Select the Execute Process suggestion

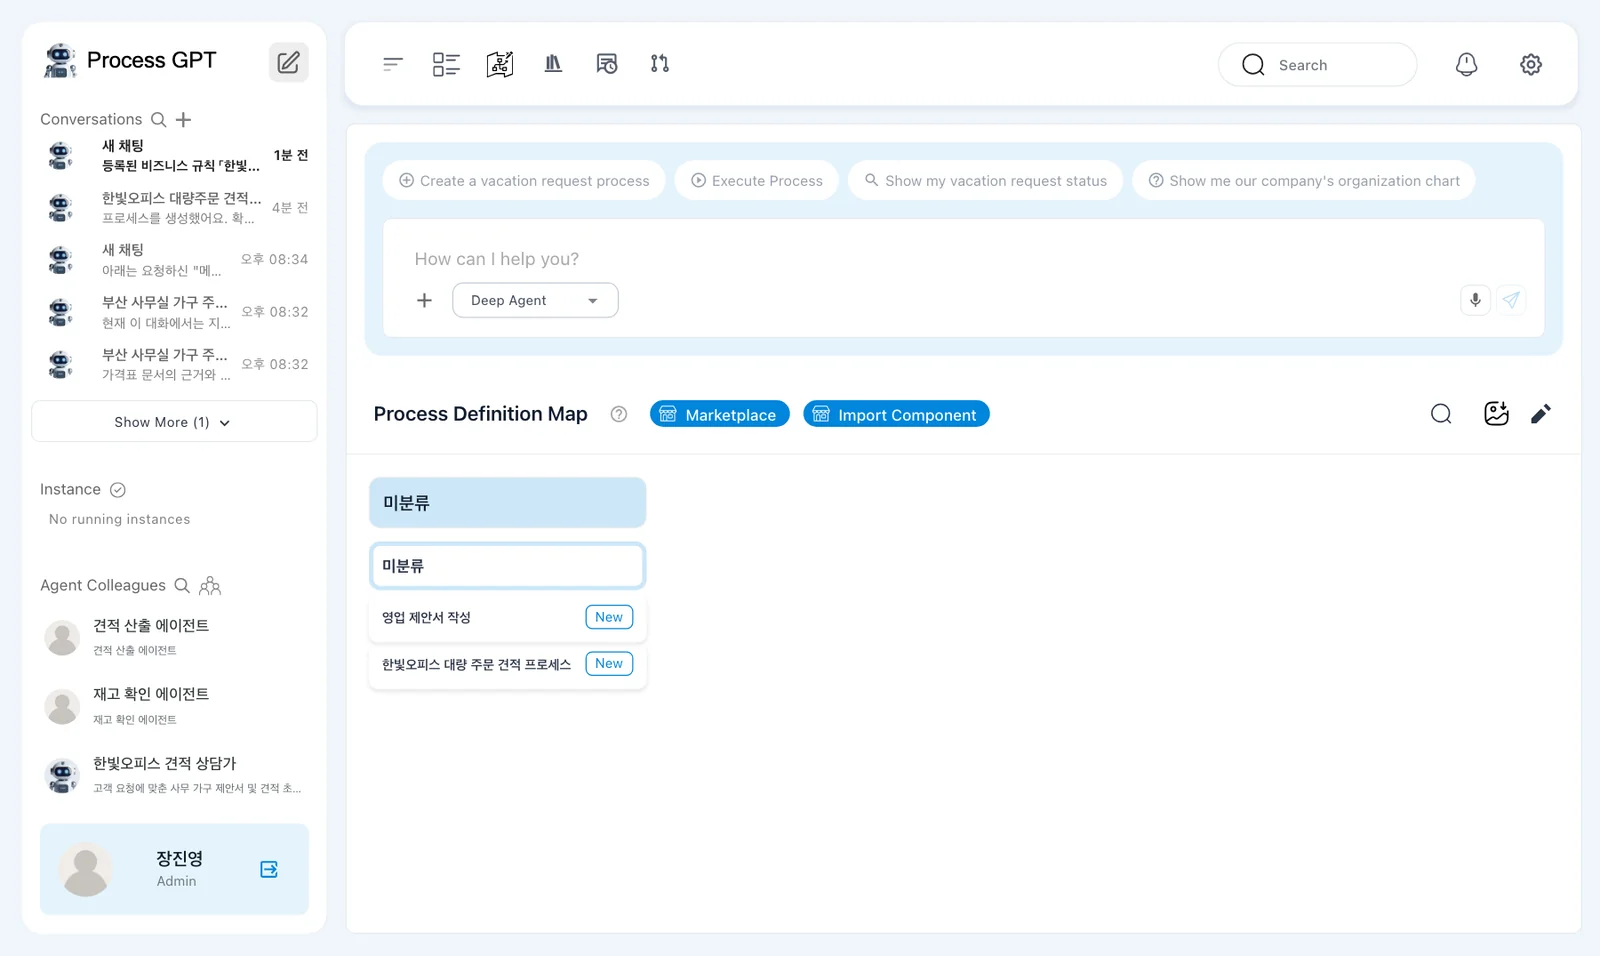click(757, 181)
